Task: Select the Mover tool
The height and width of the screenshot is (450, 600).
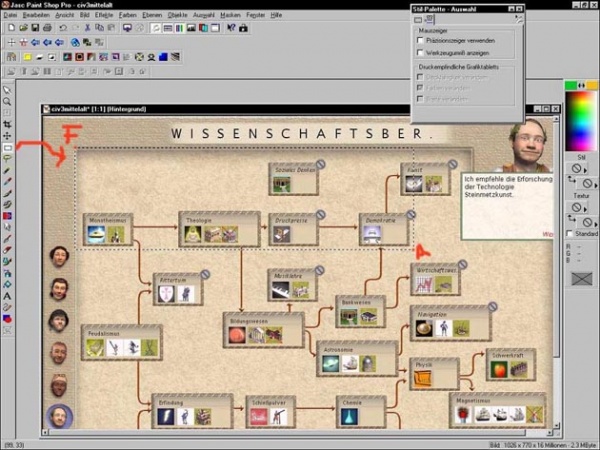Action: (7, 136)
